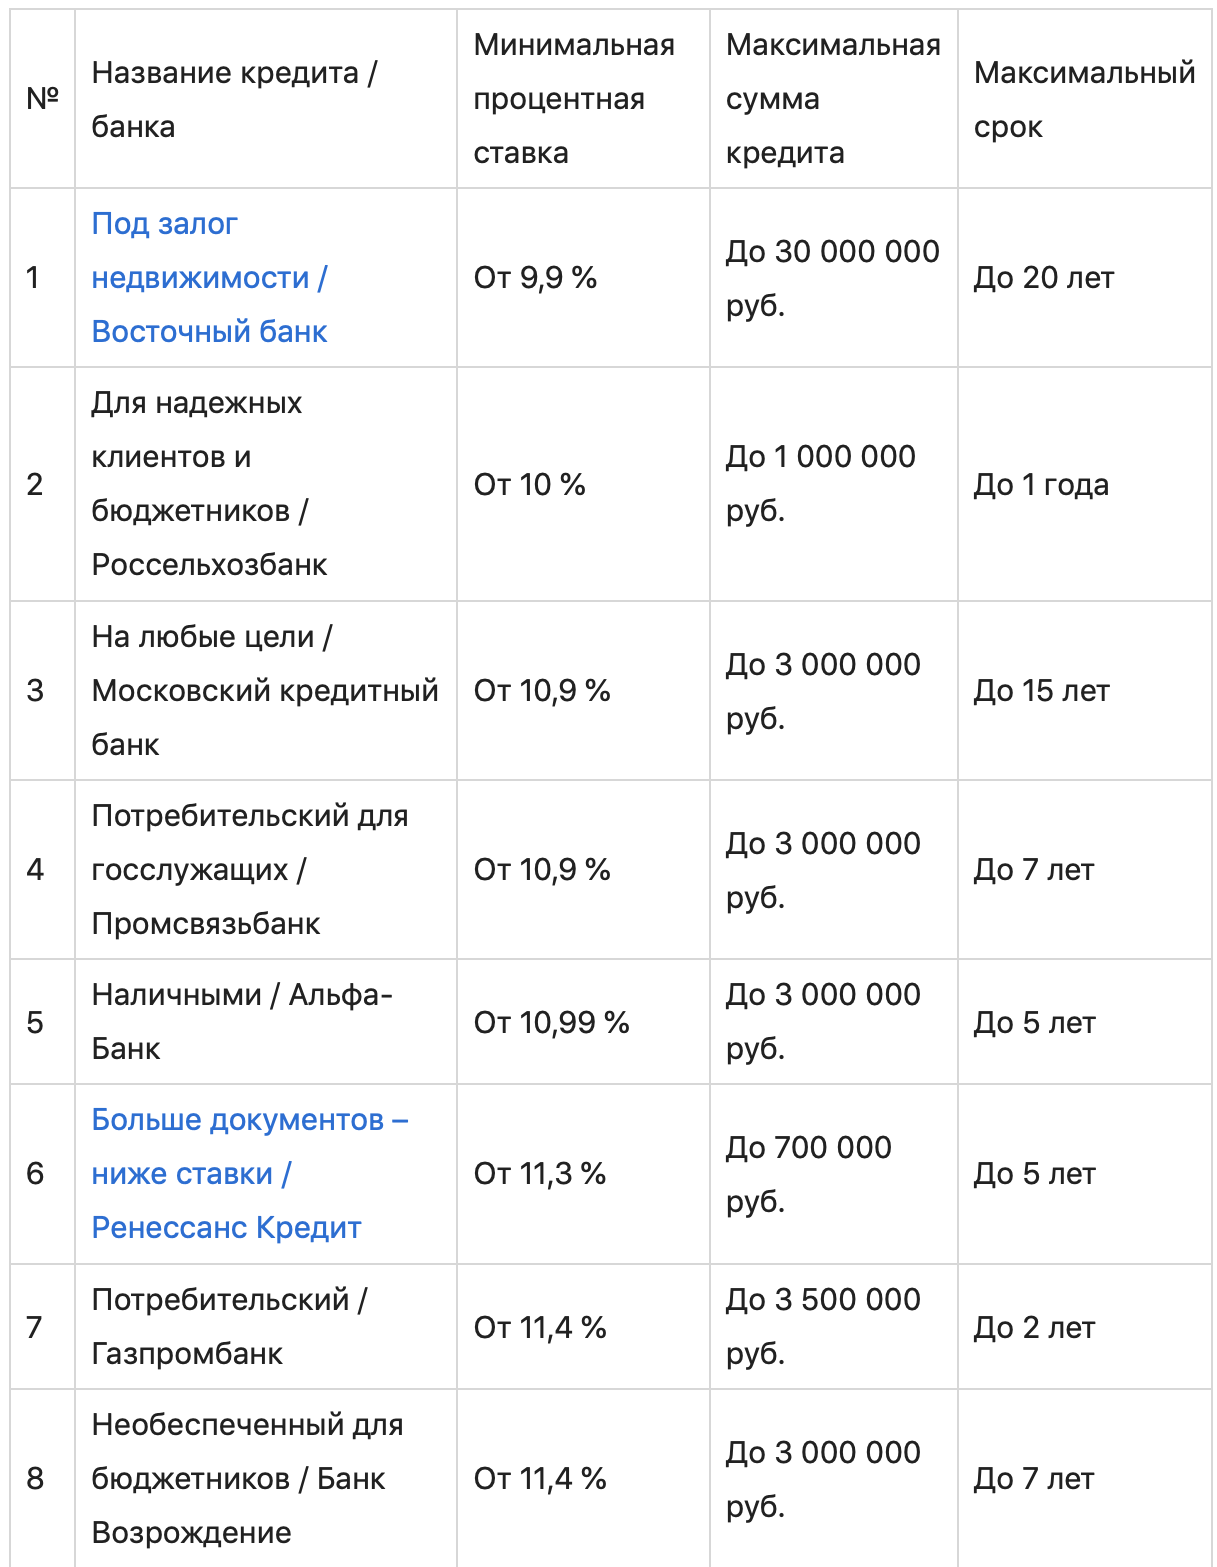Open the Ренессанс Кредит loan link
This screenshot has width=1217, height=1567.
pyautogui.click(x=226, y=1174)
